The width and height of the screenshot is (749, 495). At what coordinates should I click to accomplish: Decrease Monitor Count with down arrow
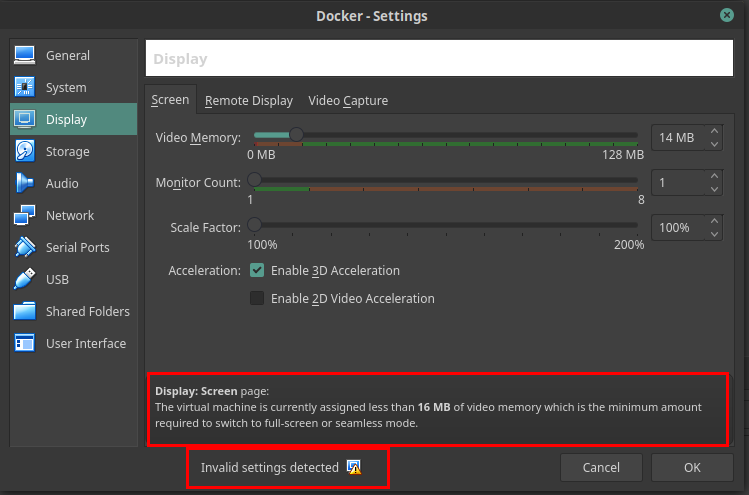pos(714,189)
